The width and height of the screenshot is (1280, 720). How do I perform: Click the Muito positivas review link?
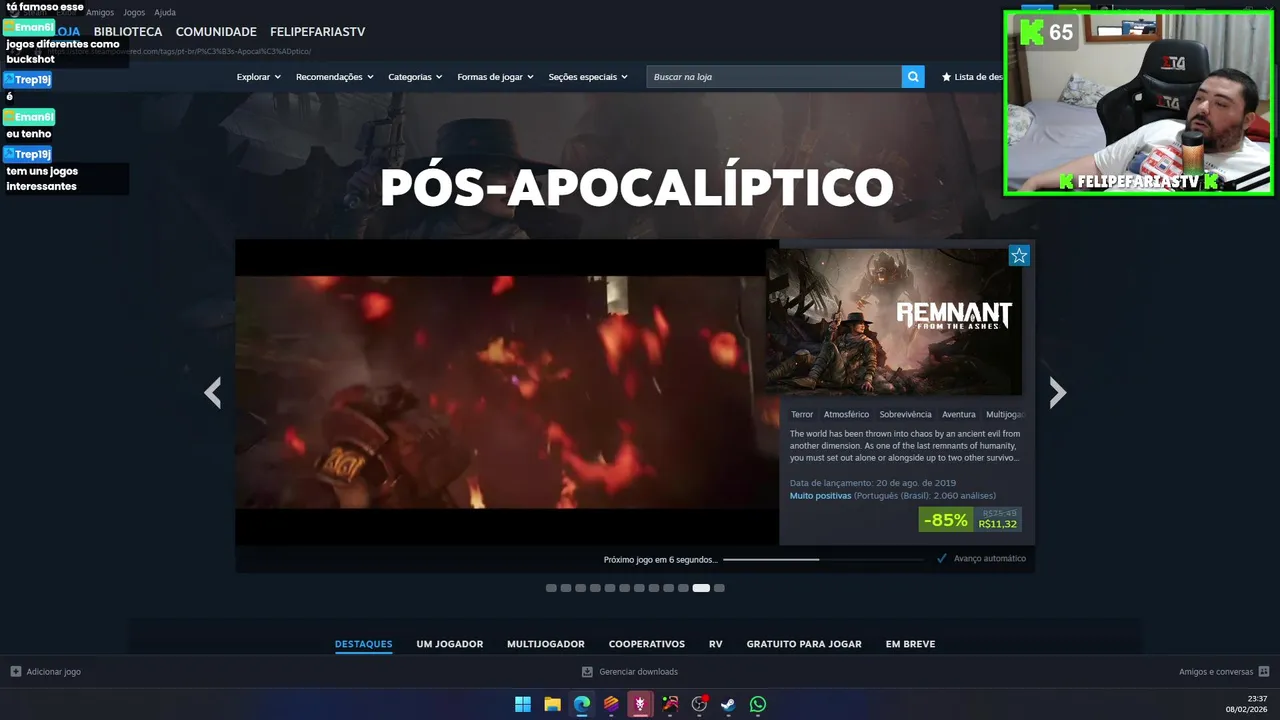[820, 496]
